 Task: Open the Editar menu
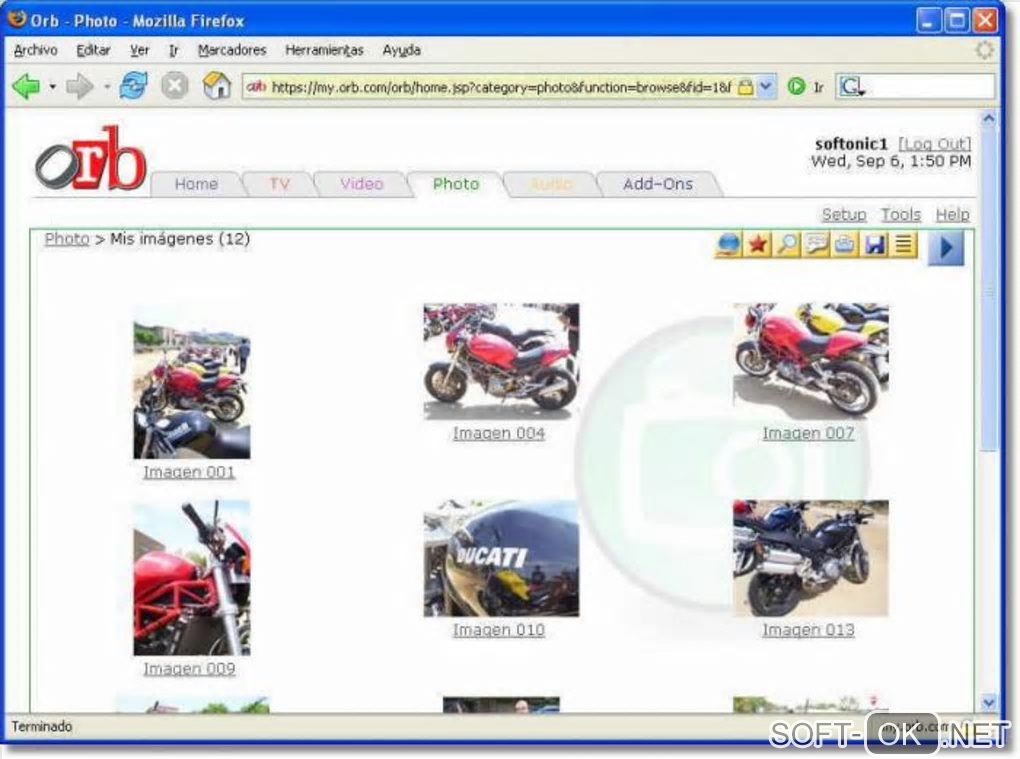click(93, 50)
